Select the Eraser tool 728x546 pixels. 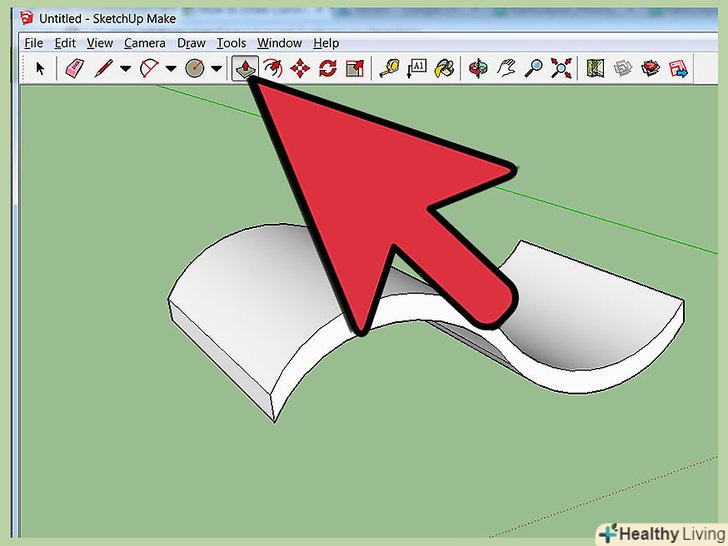point(74,68)
